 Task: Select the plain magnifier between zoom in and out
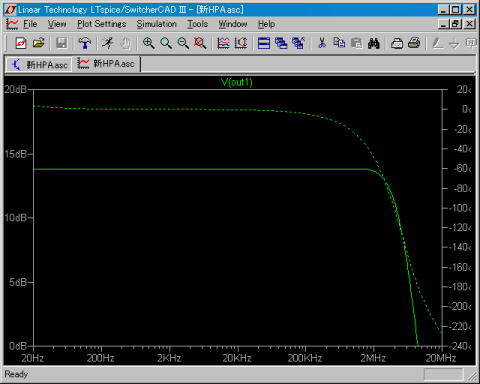click(166, 43)
